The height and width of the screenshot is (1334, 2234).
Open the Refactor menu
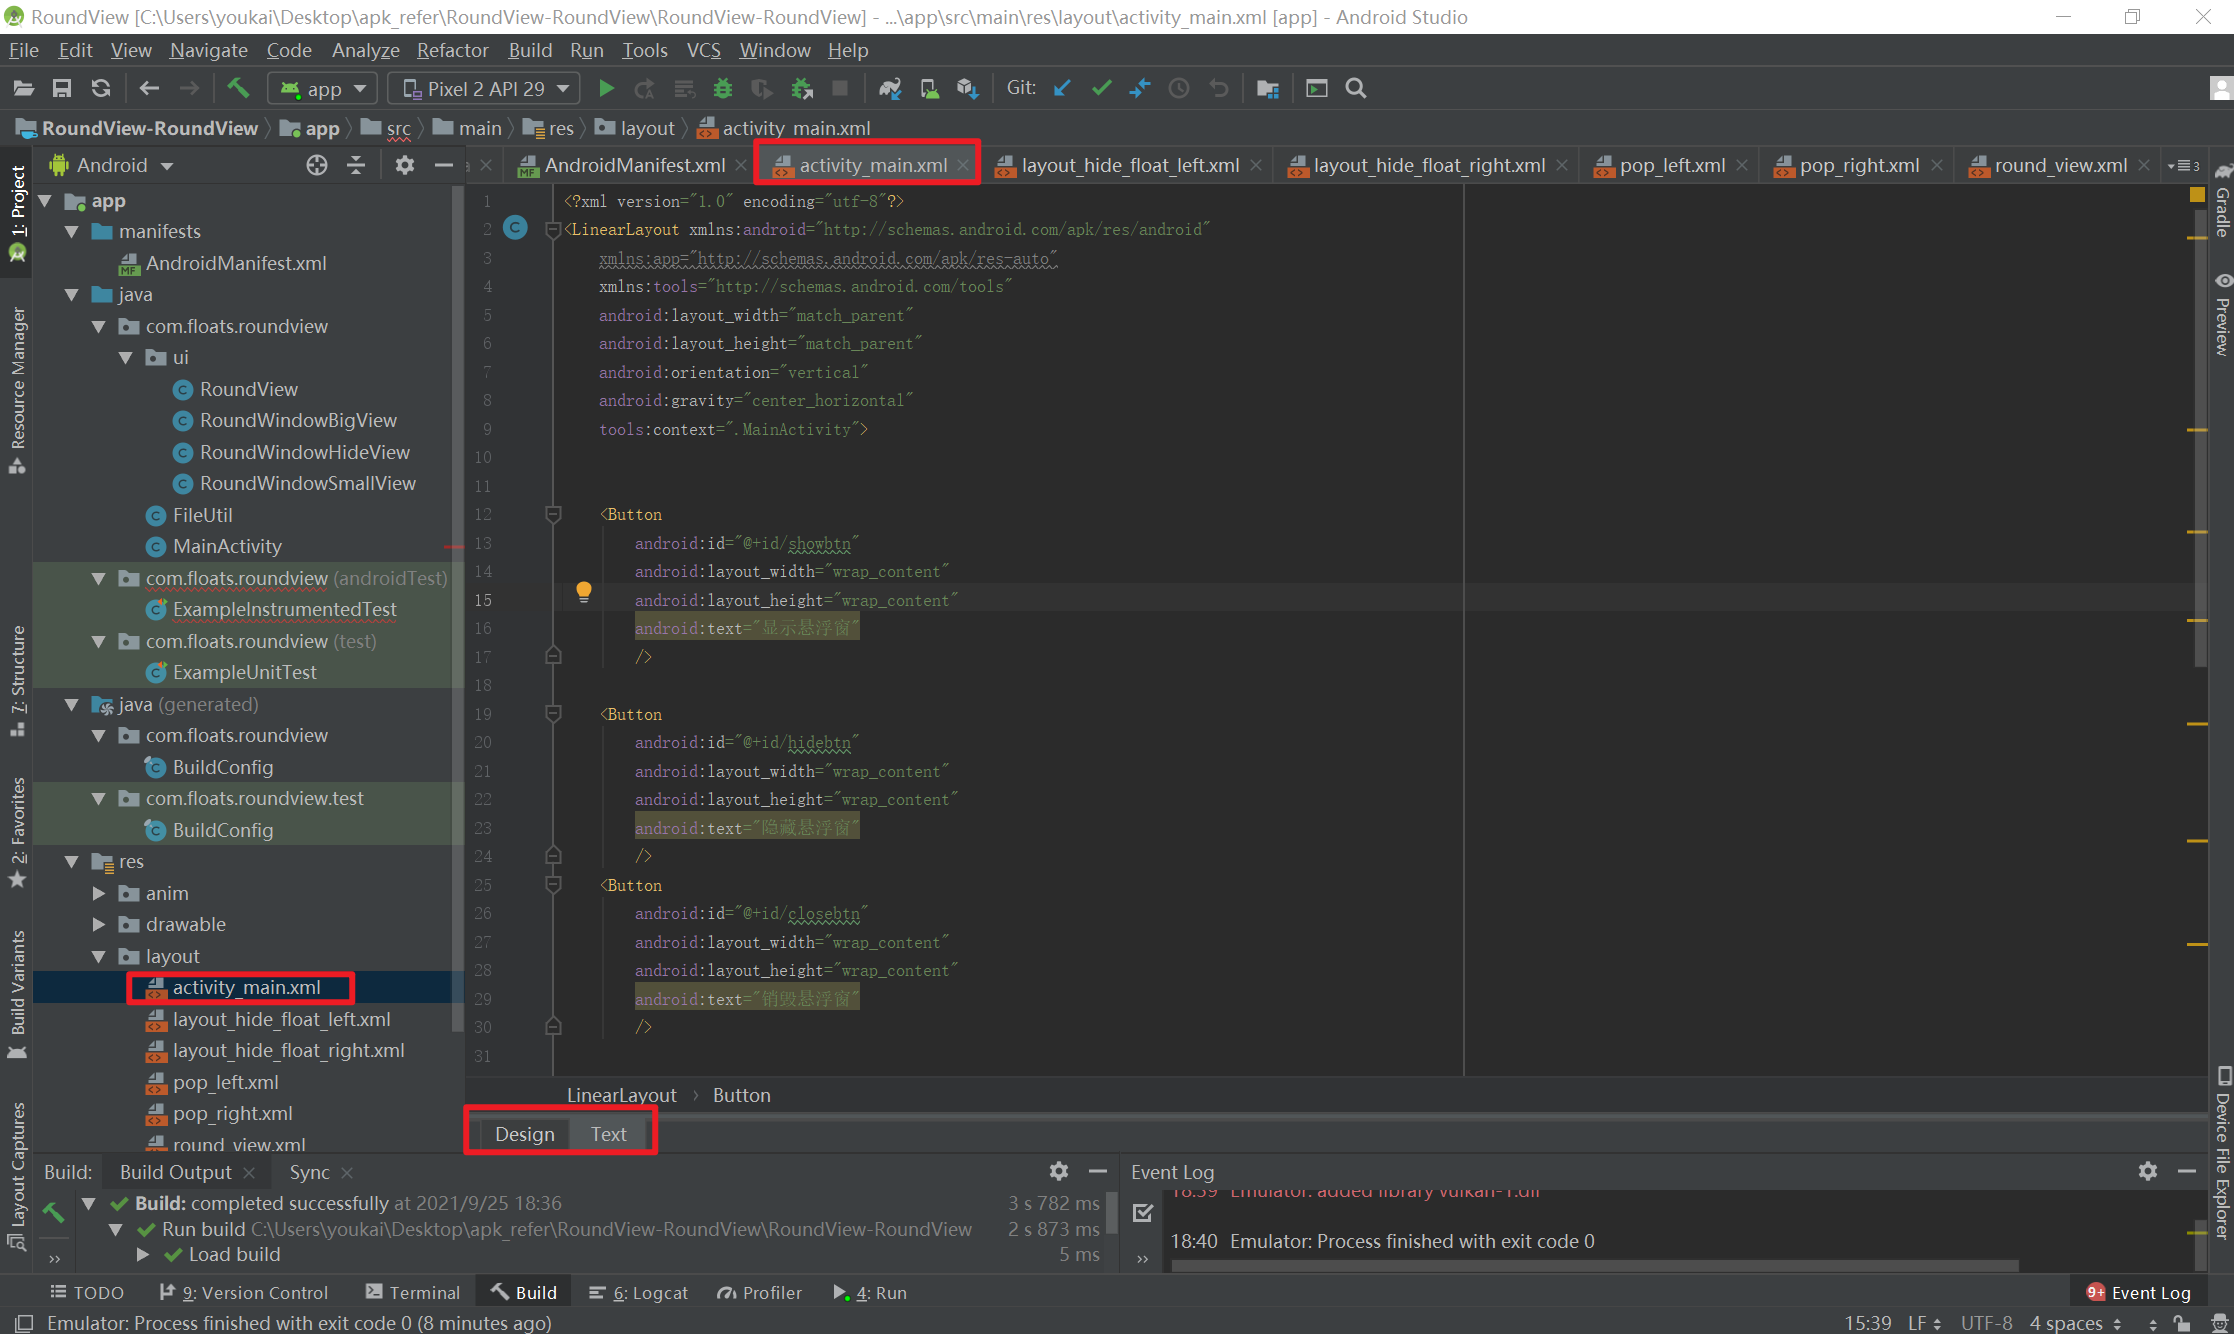pos(452,50)
